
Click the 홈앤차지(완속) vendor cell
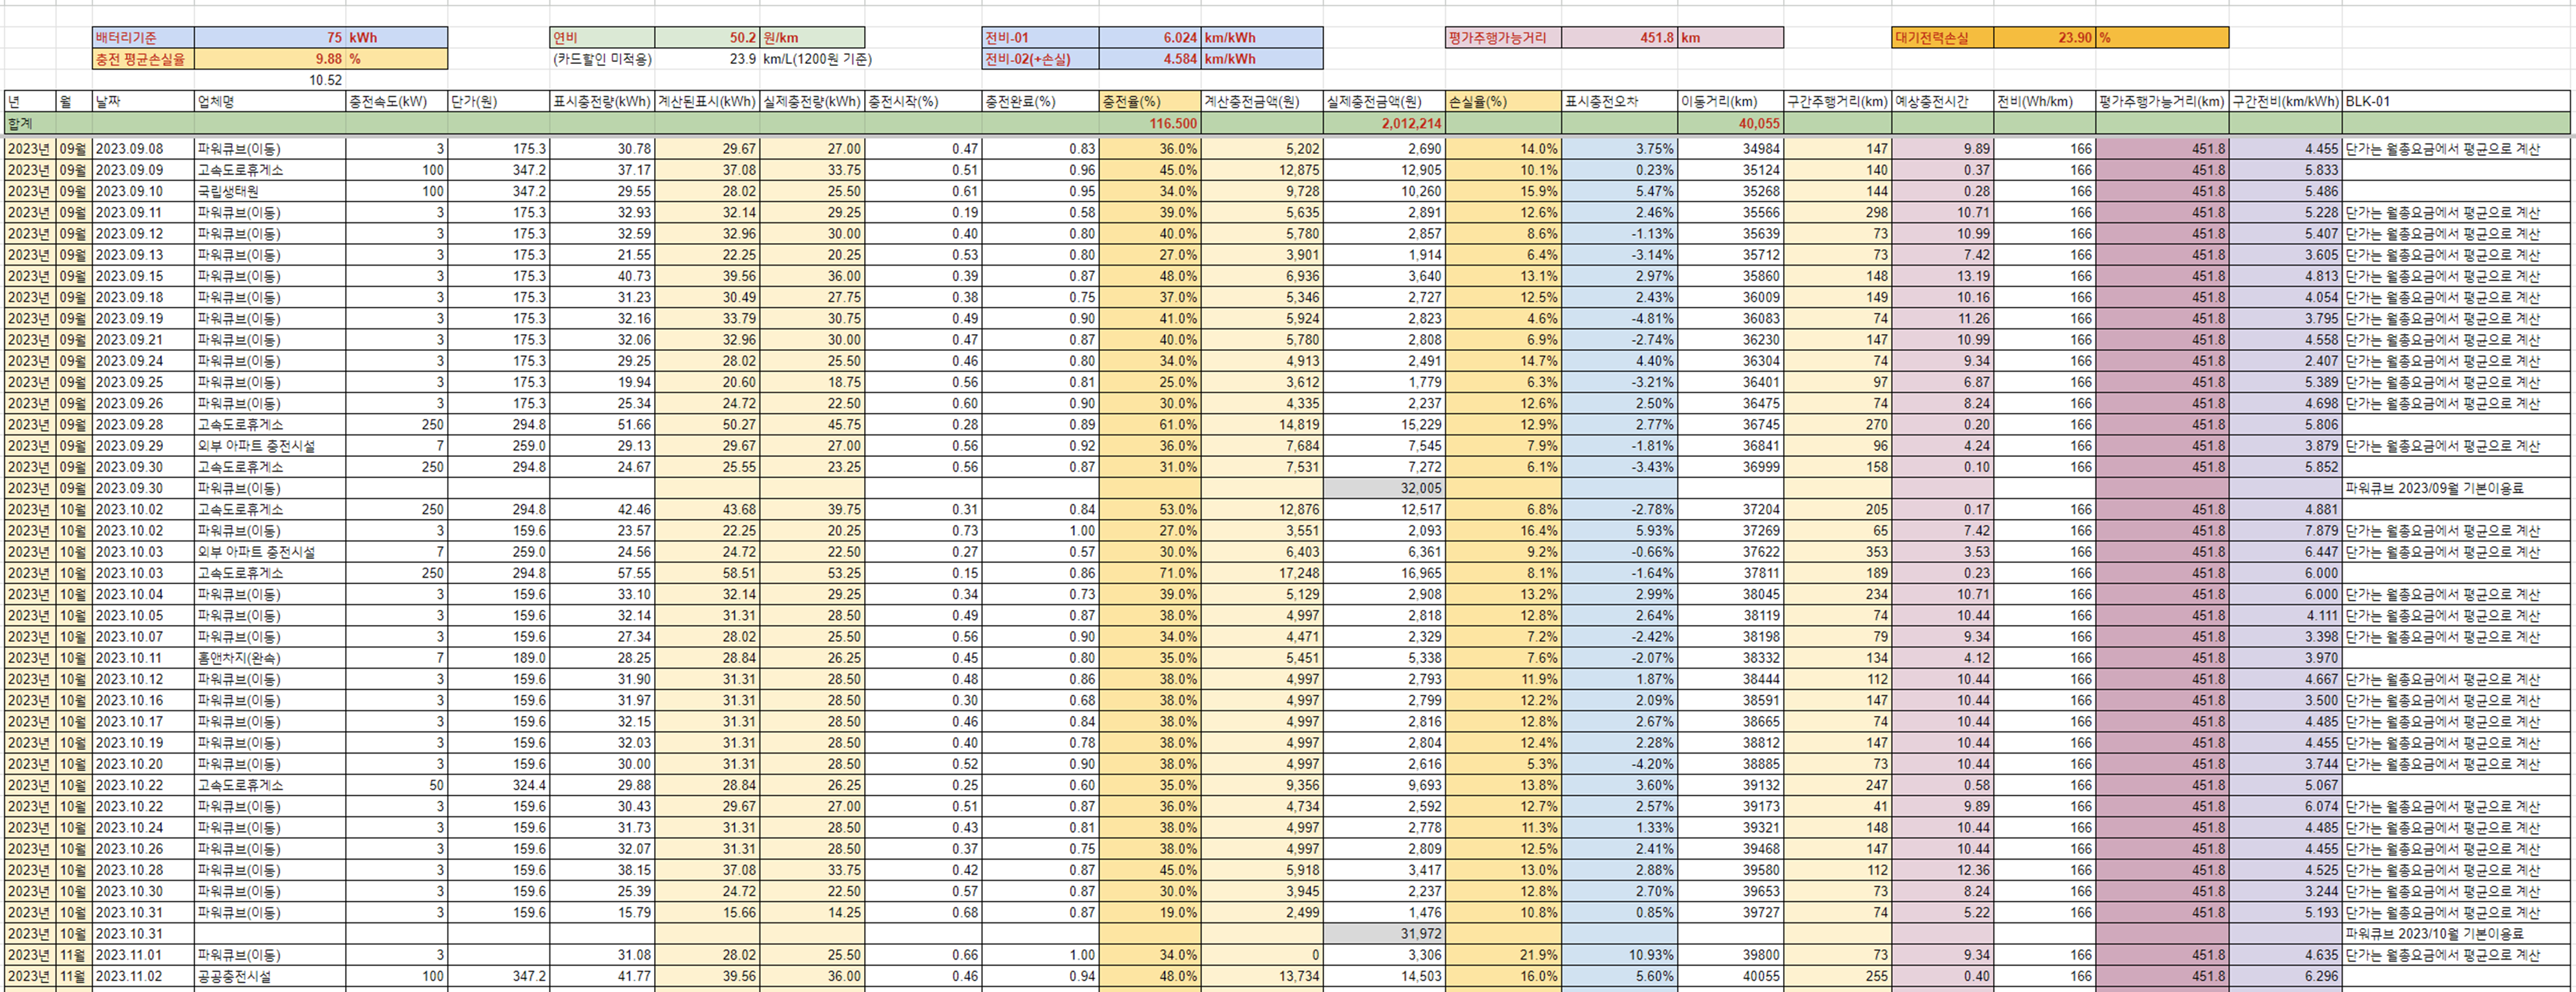(x=269, y=658)
